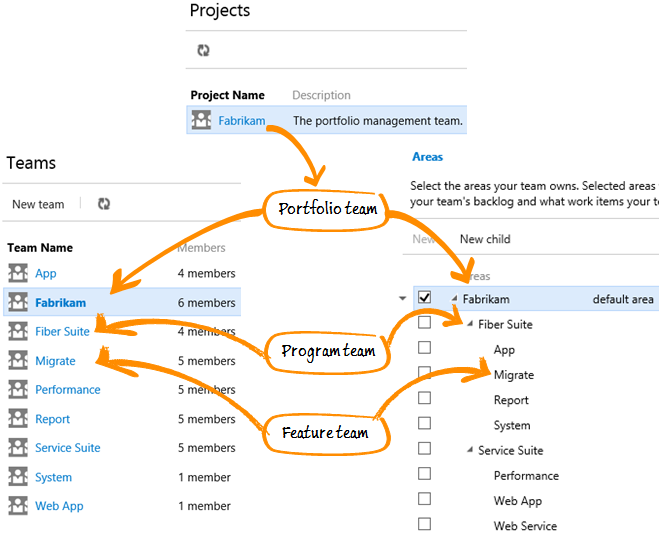Click the Web App team icon
The height and width of the screenshot is (544, 659).
pos(17,506)
